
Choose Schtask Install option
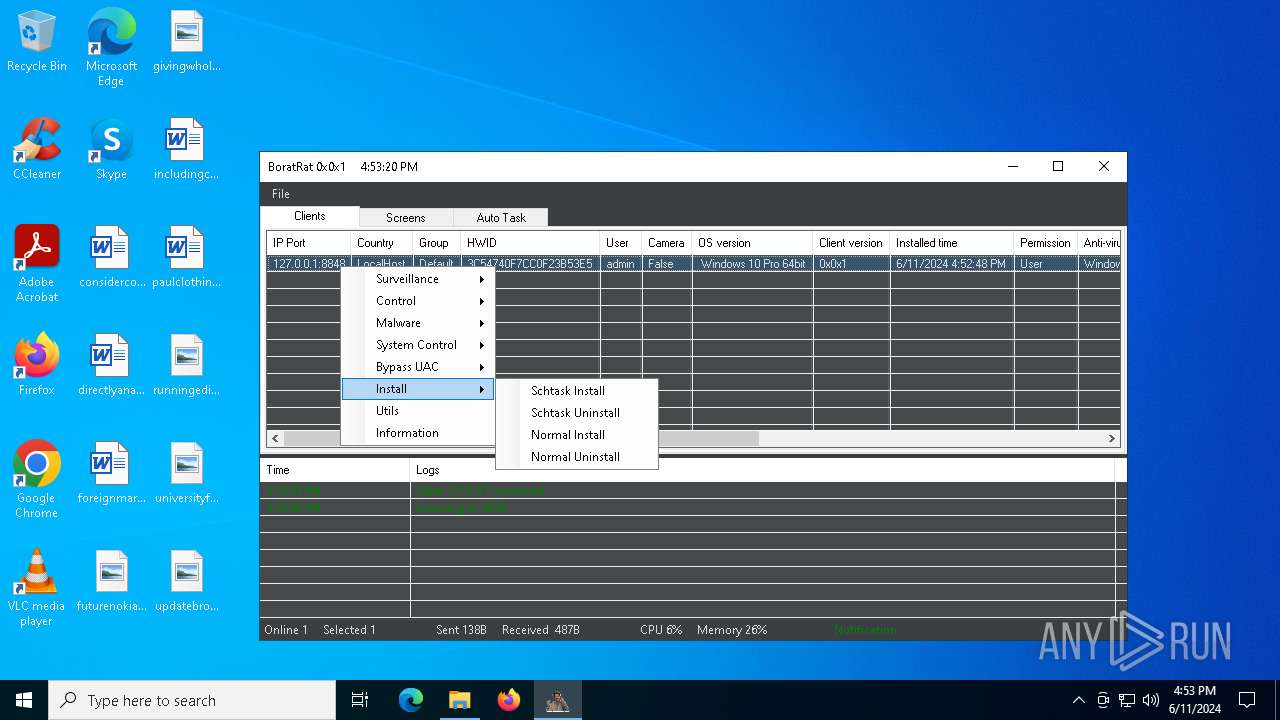pyautogui.click(x=577, y=391)
